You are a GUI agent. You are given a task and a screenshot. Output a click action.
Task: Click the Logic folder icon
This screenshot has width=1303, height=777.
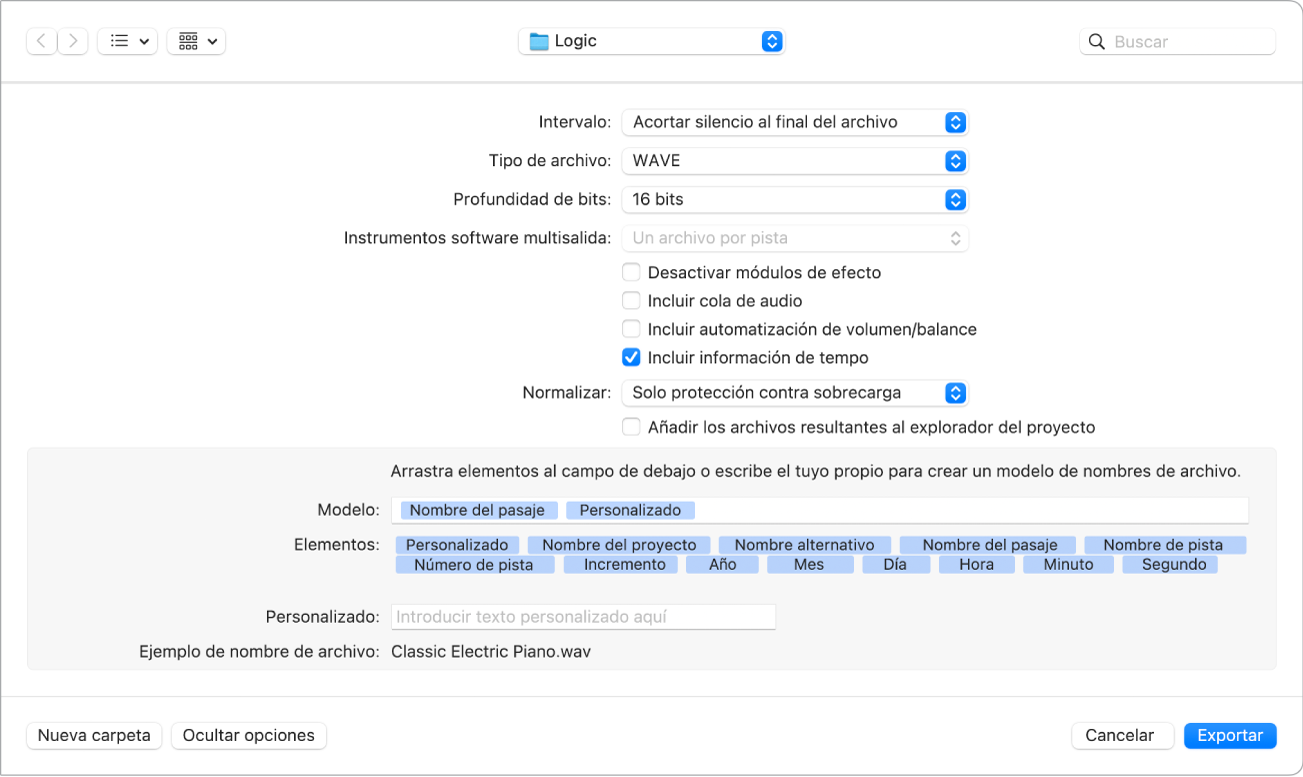[x=540, y=41]
